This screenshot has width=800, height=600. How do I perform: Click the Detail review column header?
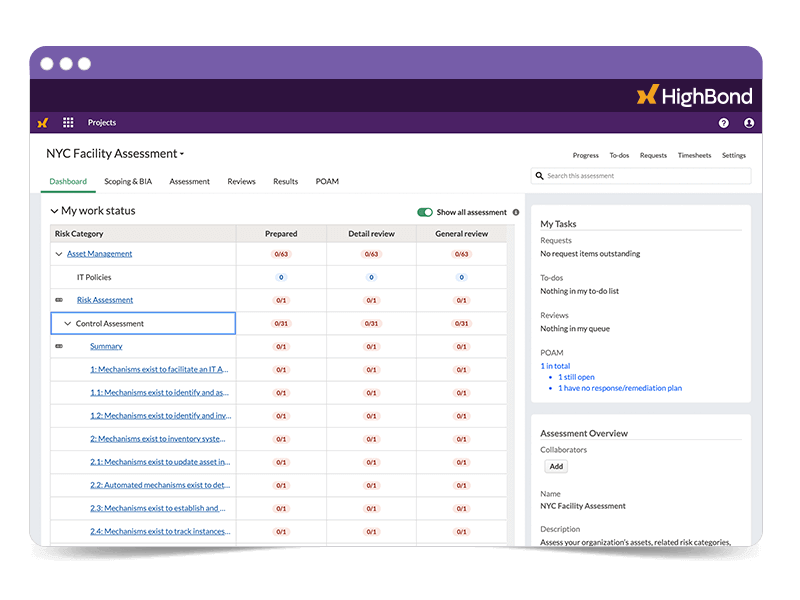tap(371, 234)
